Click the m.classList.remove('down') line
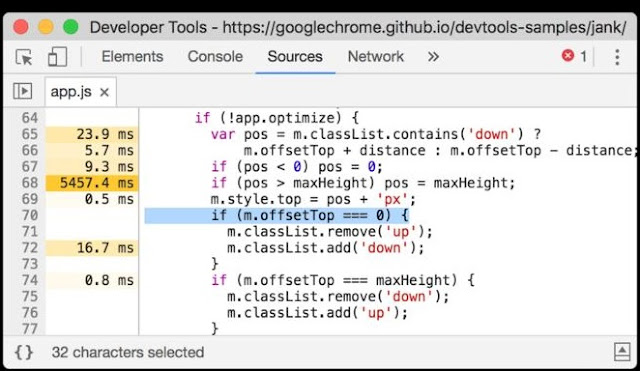This screenshot has height=371, width=640. (338, 297)
